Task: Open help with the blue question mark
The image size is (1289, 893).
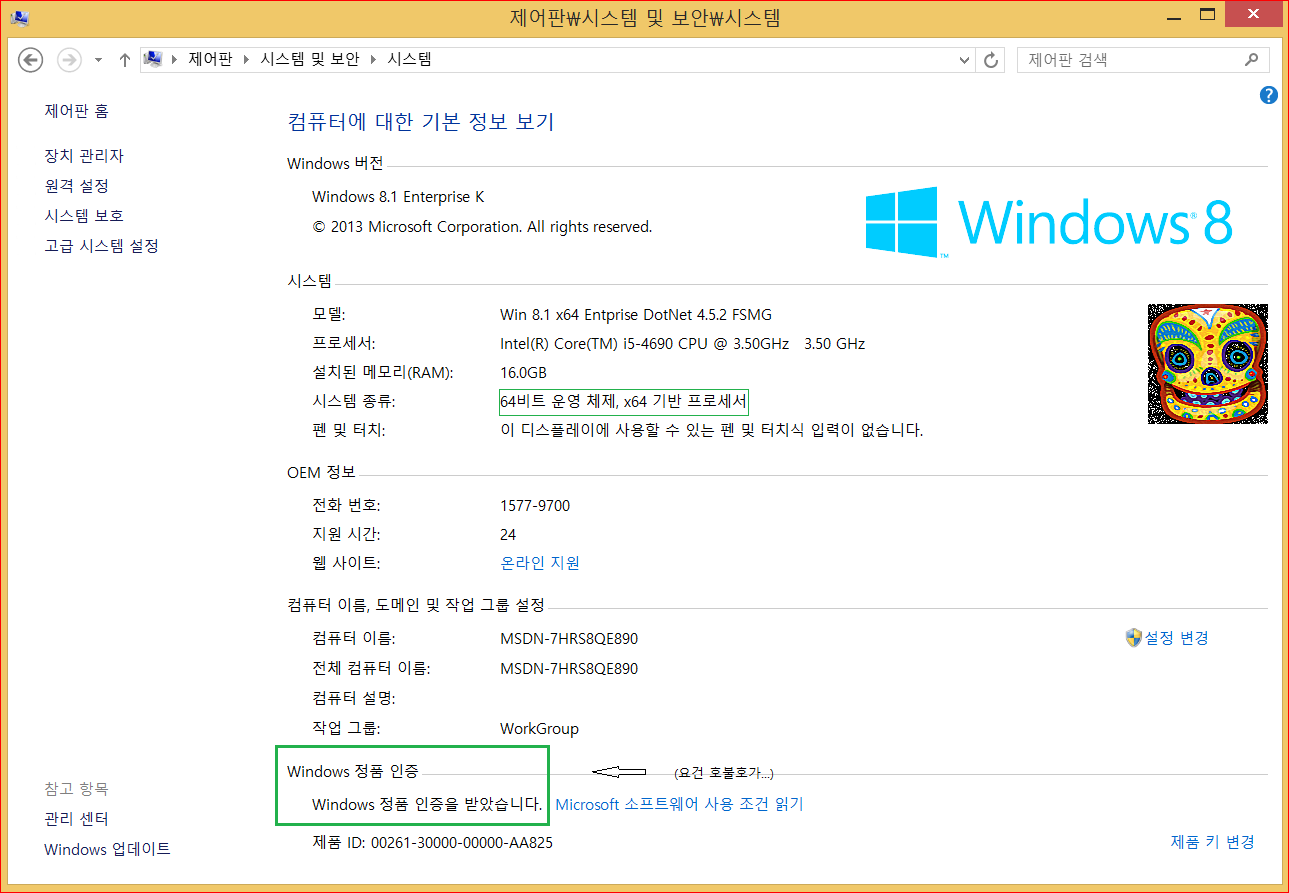Action: pyautogui.click(x=1269, y=95)
